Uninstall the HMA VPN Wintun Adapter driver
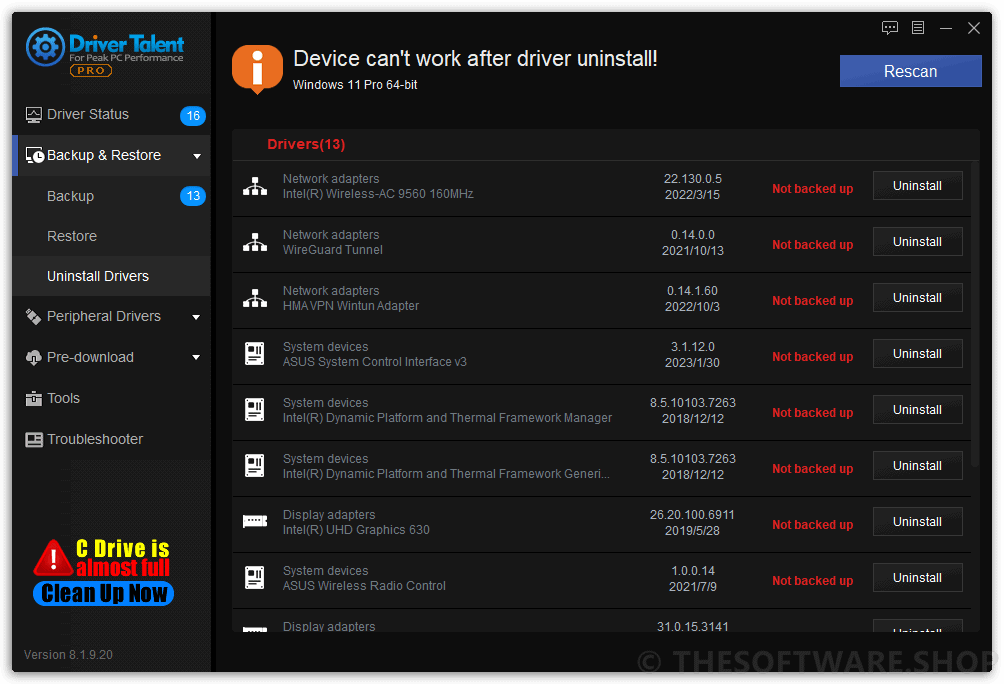Viewport: 1004px width, 684px height. (918, 298)
